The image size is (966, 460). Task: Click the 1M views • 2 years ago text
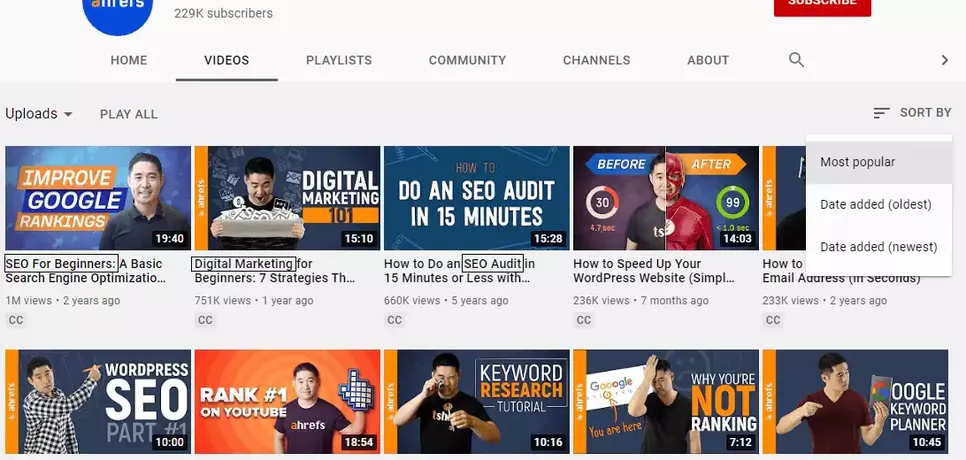[63, 301]
